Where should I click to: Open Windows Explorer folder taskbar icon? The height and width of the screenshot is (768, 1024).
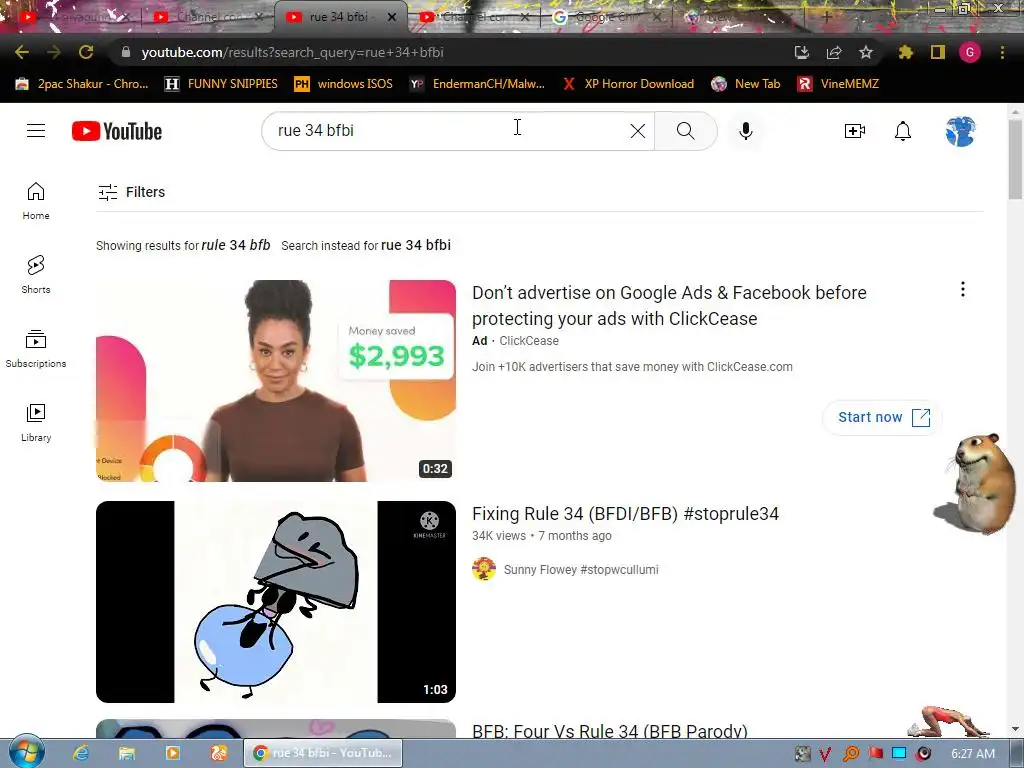[127, 753]
